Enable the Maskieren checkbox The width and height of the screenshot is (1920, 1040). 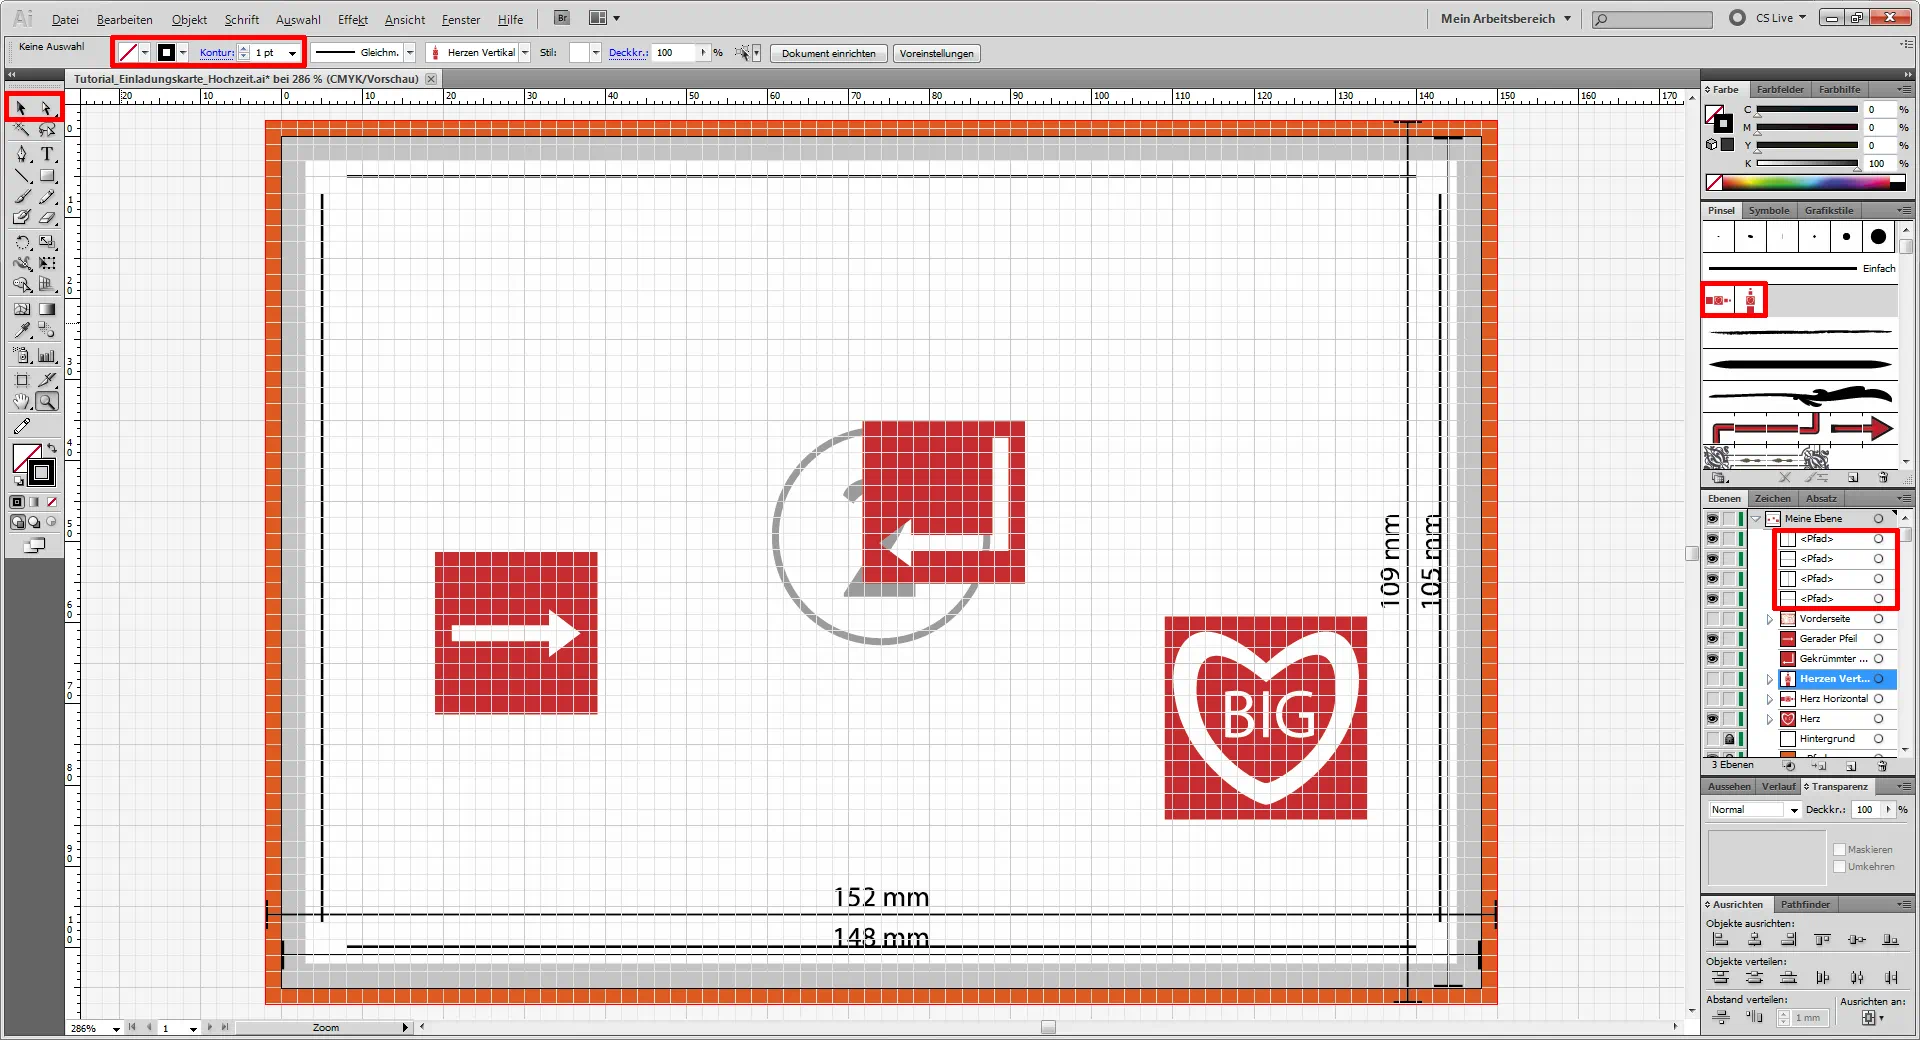click(1839, 849)
